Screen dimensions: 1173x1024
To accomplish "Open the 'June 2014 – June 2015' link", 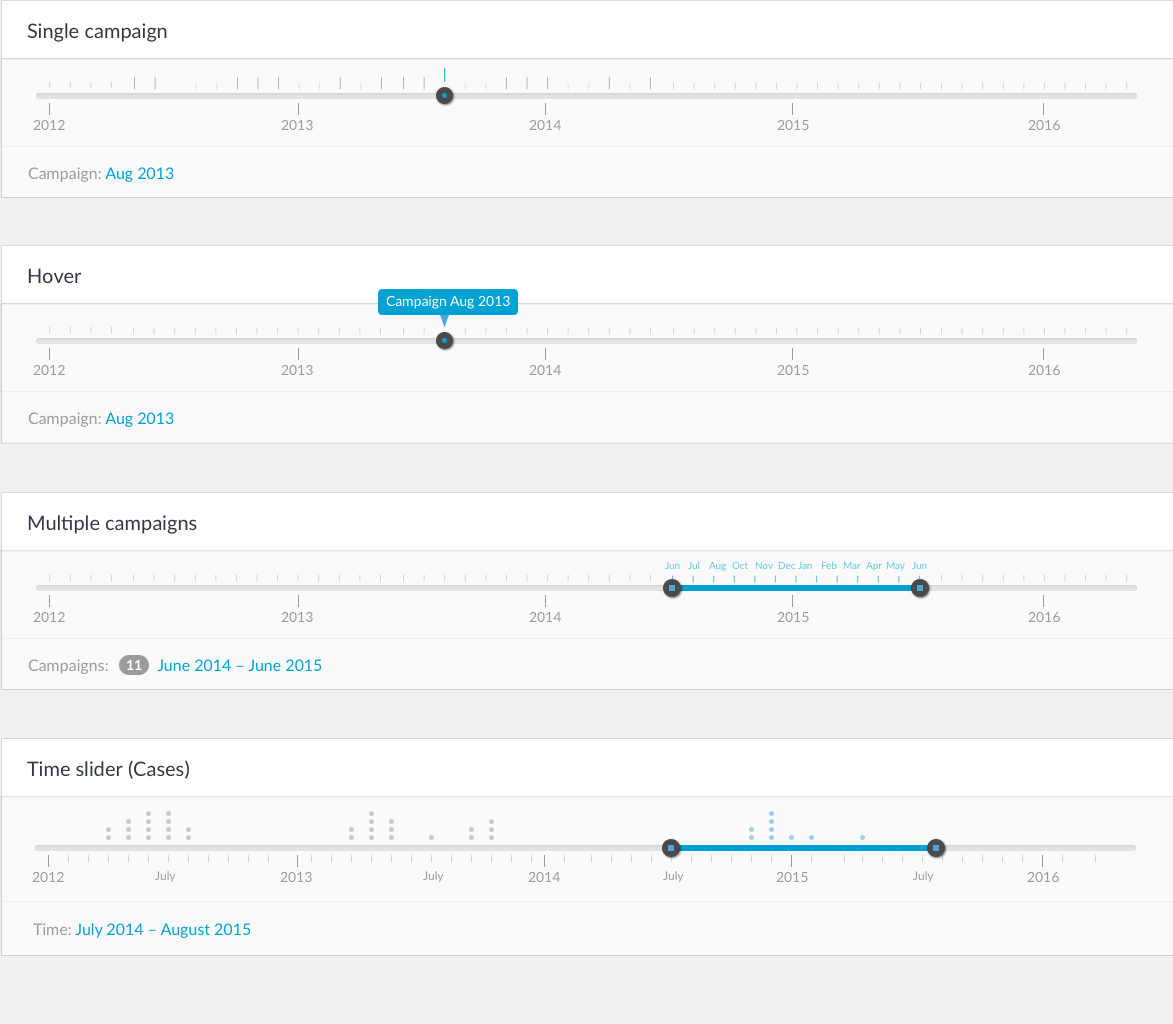I will click(x=239, y=665).
